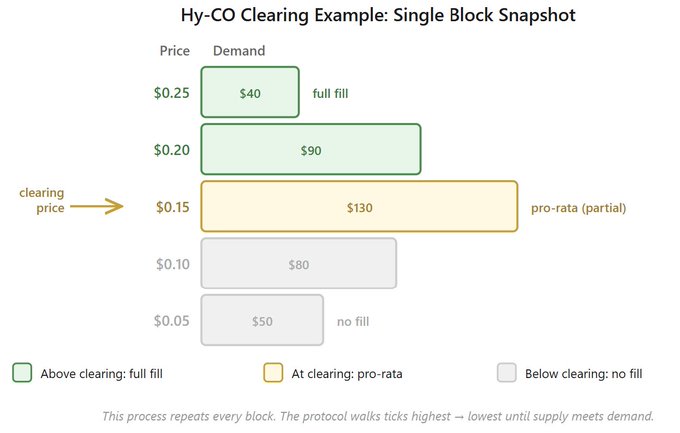Click the $0.20 price label
Image resolution: width=680 pixels, height=433 pixels.
point(171,150)
